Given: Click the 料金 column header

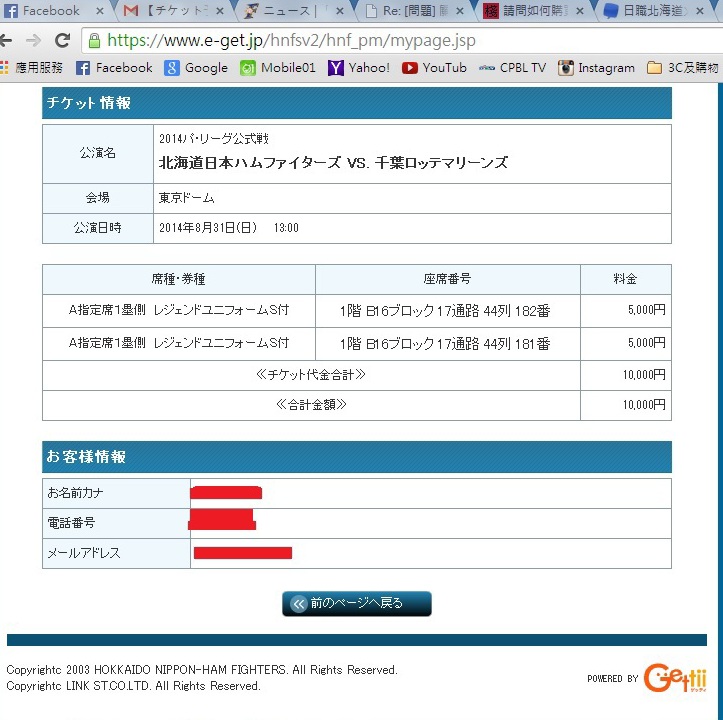Looking at the screenshot, I should click(x=625, y=279).
